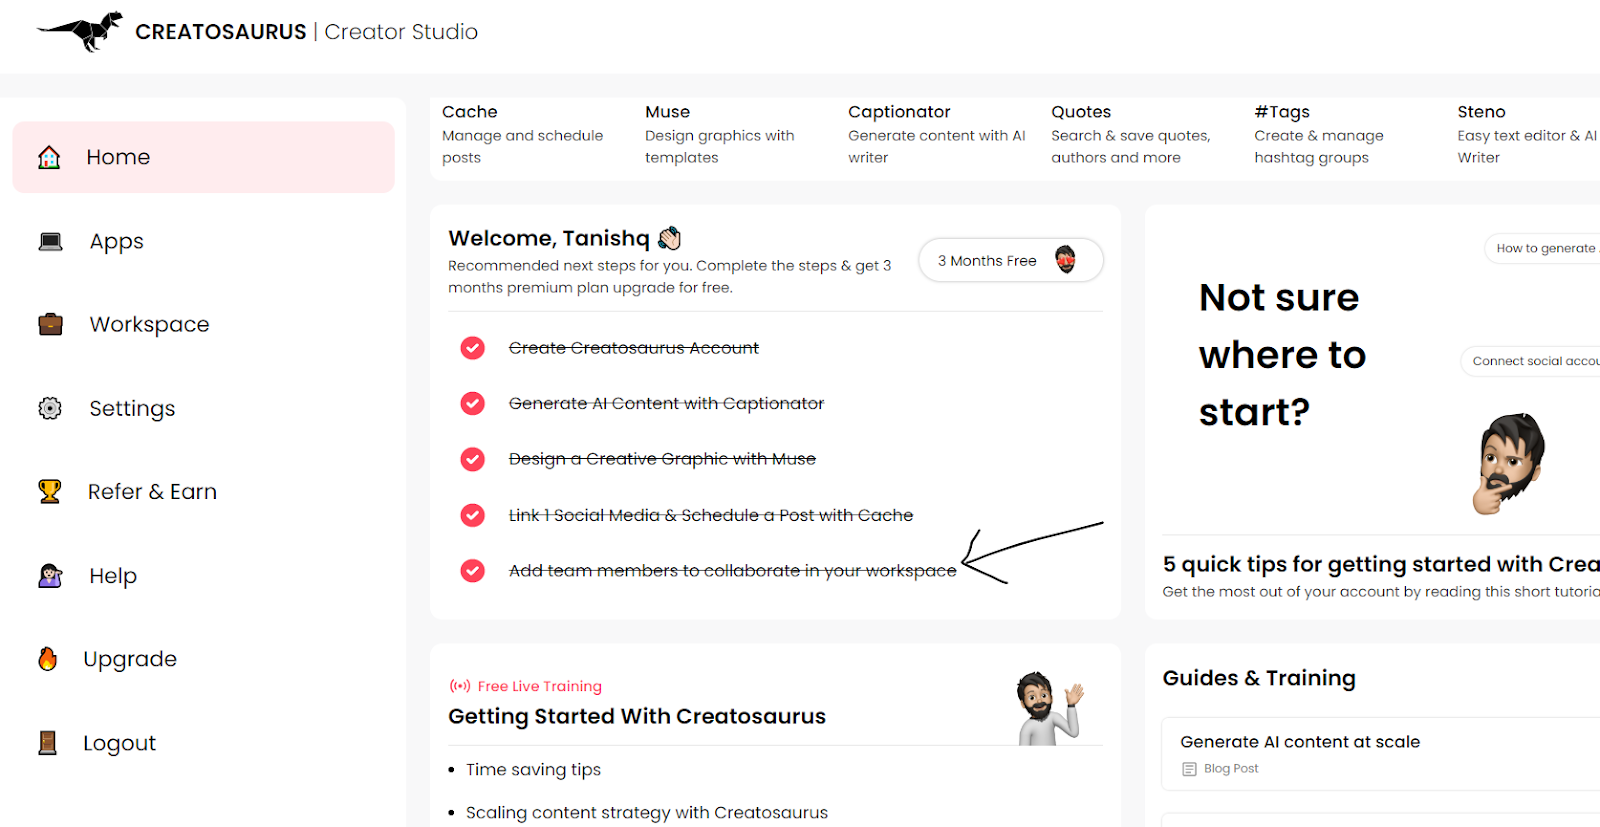The image size is (1600, 827).
Task: Click the Free Live Training broadcast icon
Action: click(x=460, y=686)
